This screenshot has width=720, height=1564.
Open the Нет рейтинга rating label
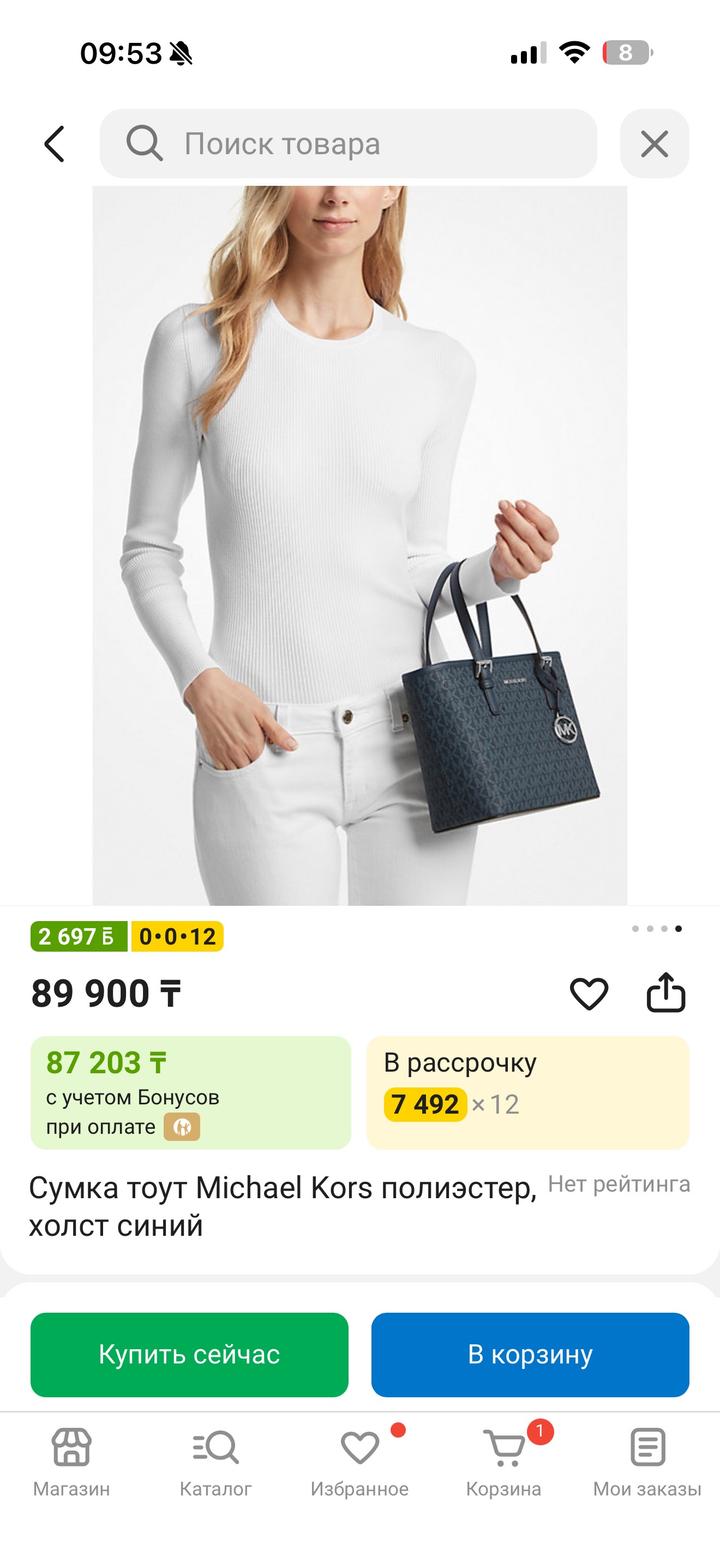[619, 1184]
